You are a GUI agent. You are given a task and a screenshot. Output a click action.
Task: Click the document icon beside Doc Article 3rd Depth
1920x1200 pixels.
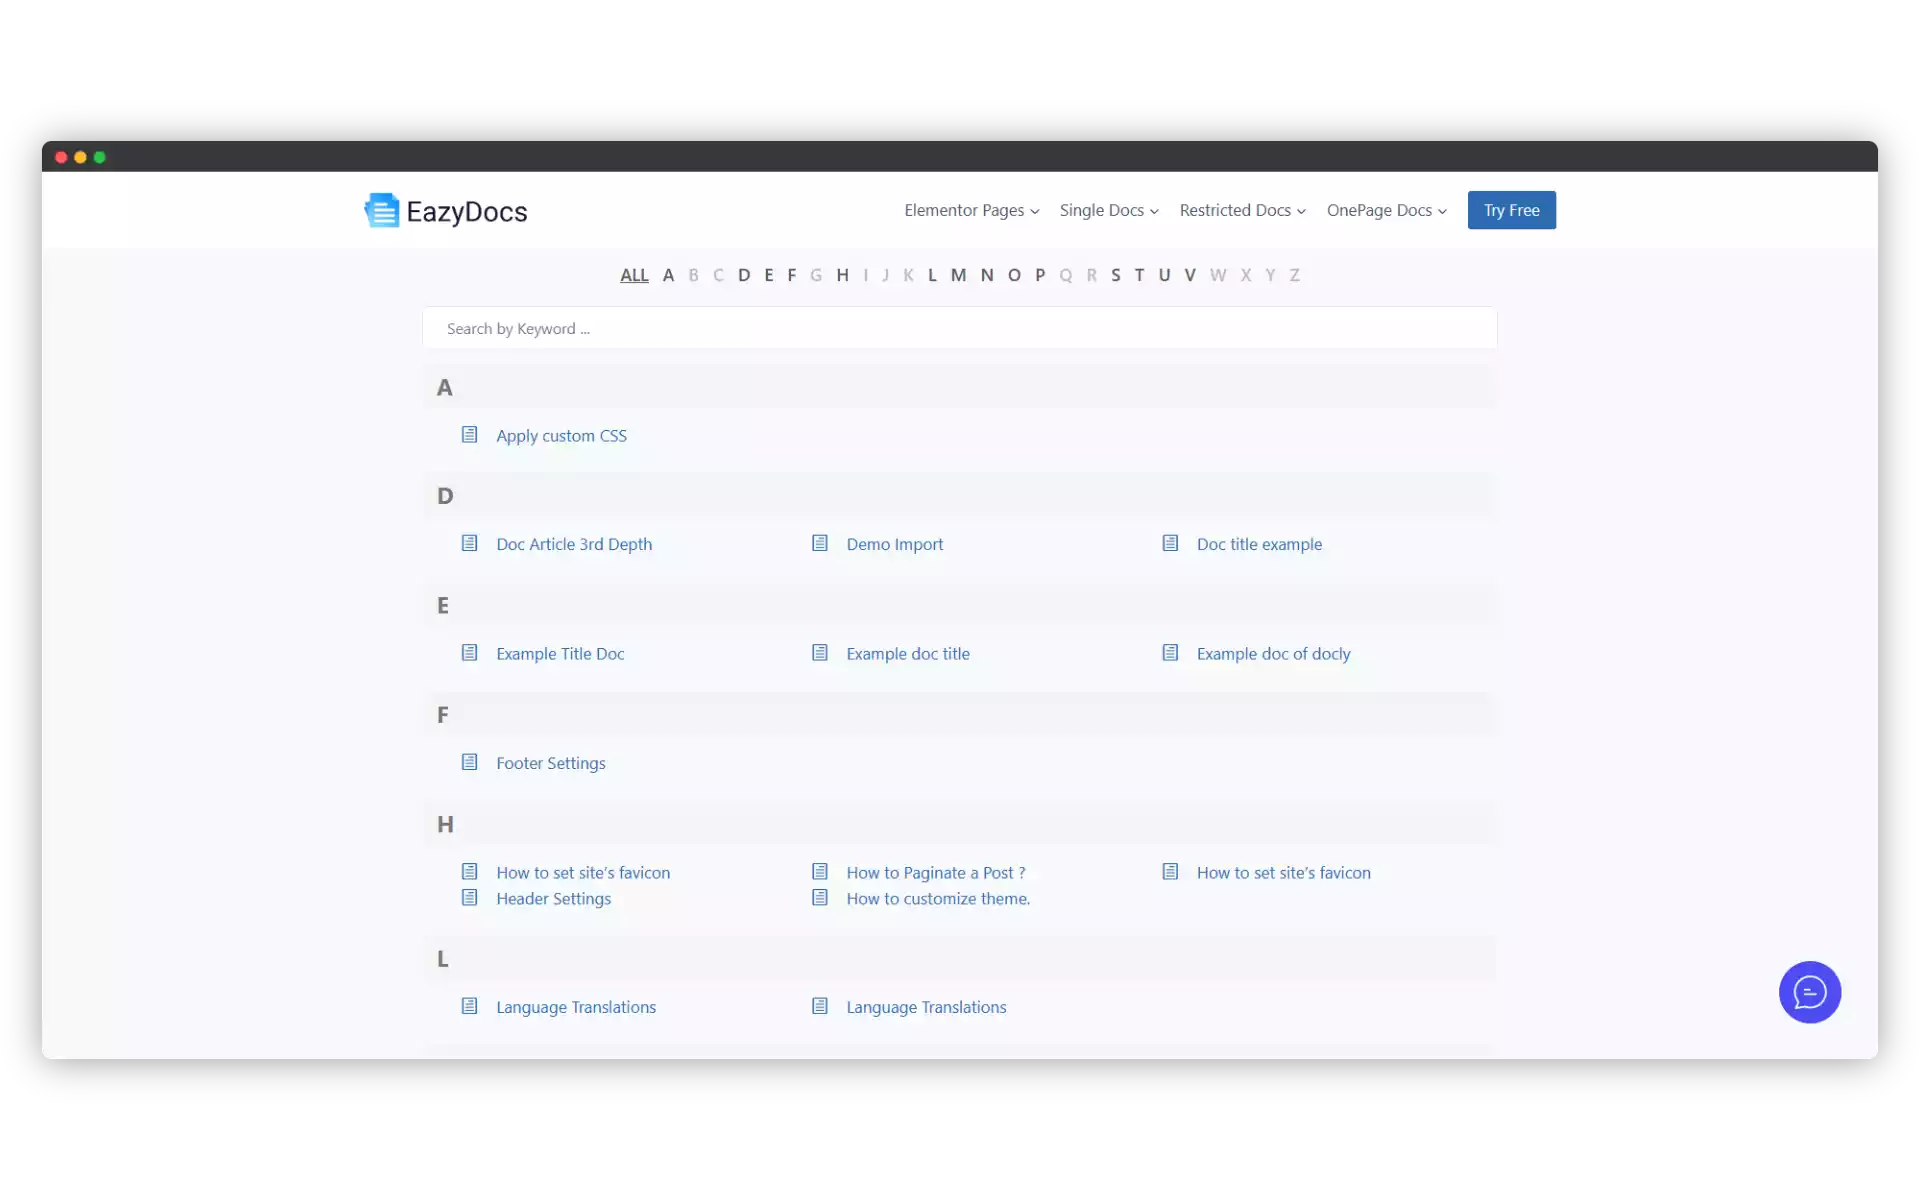click(470, 543)
